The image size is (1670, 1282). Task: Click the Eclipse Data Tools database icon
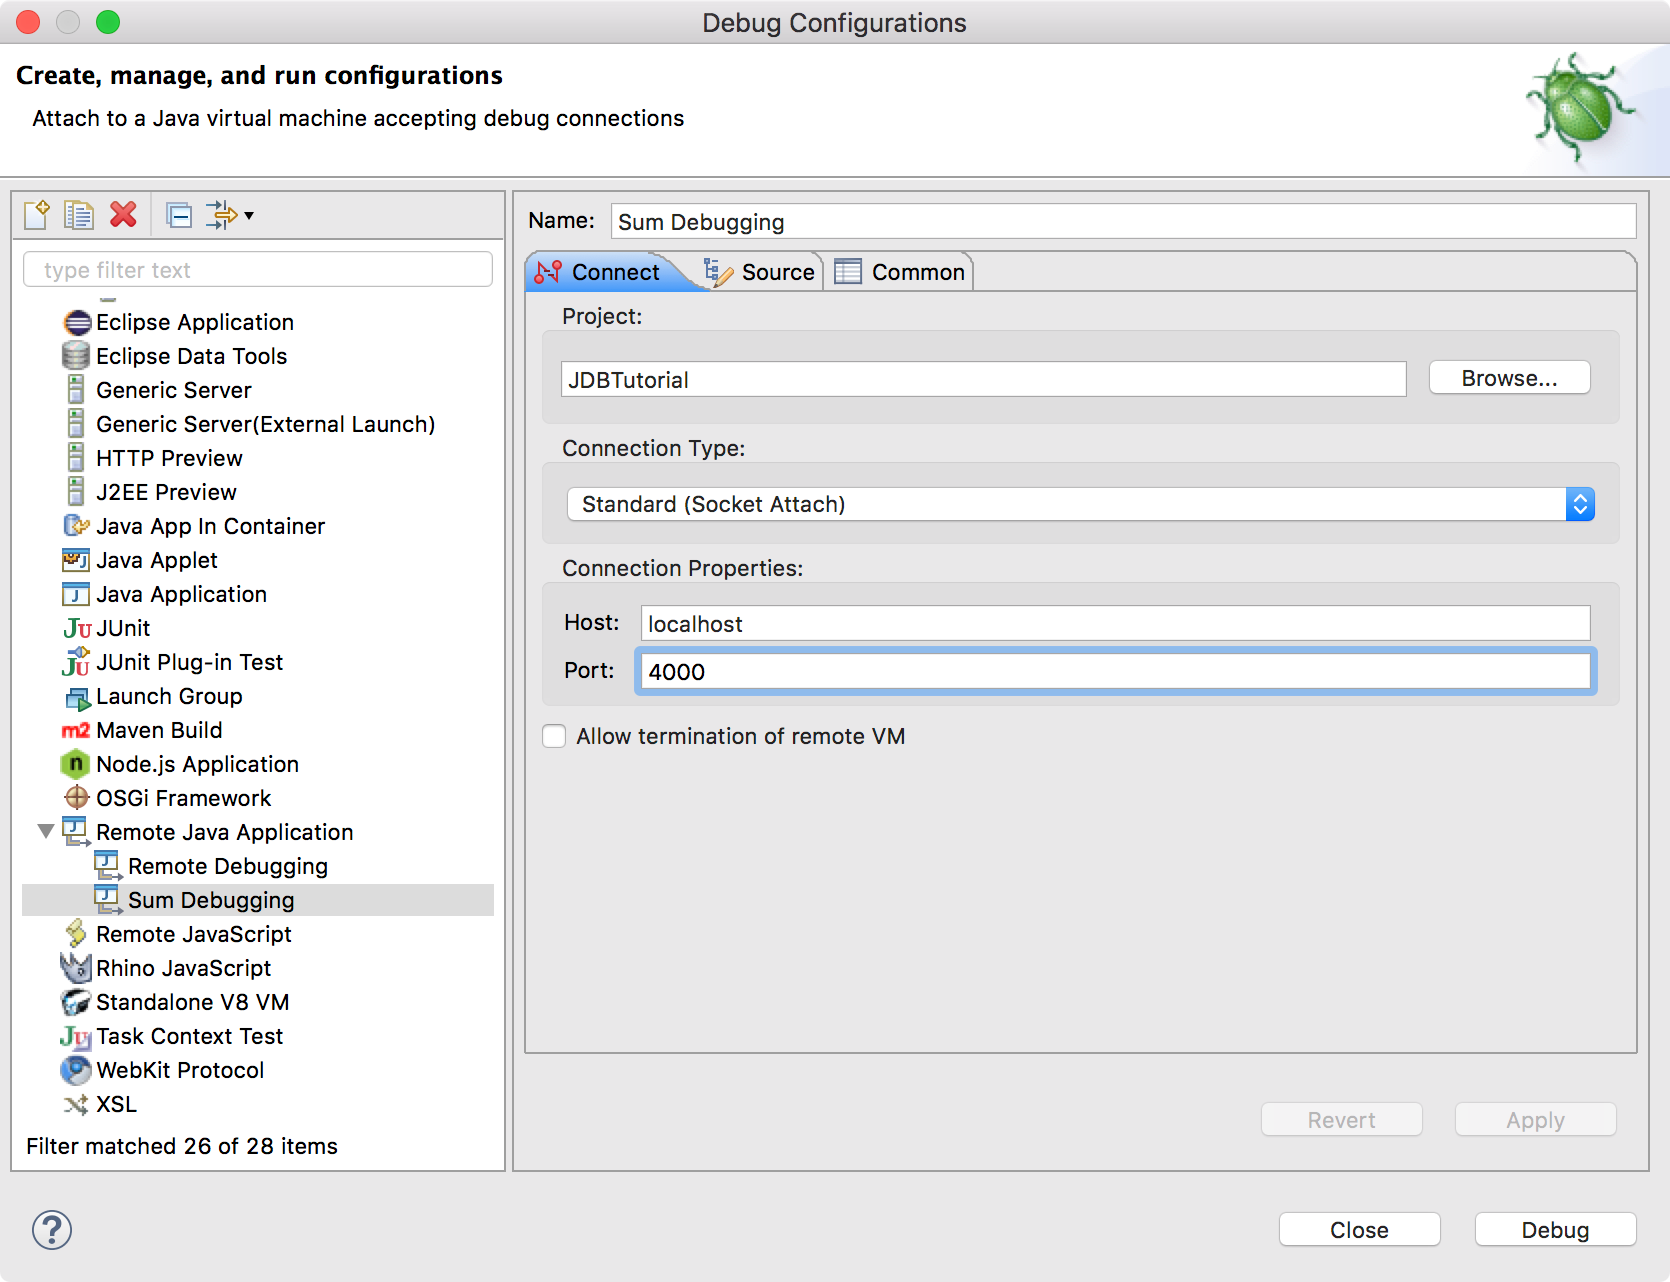[x=76, y=356]
